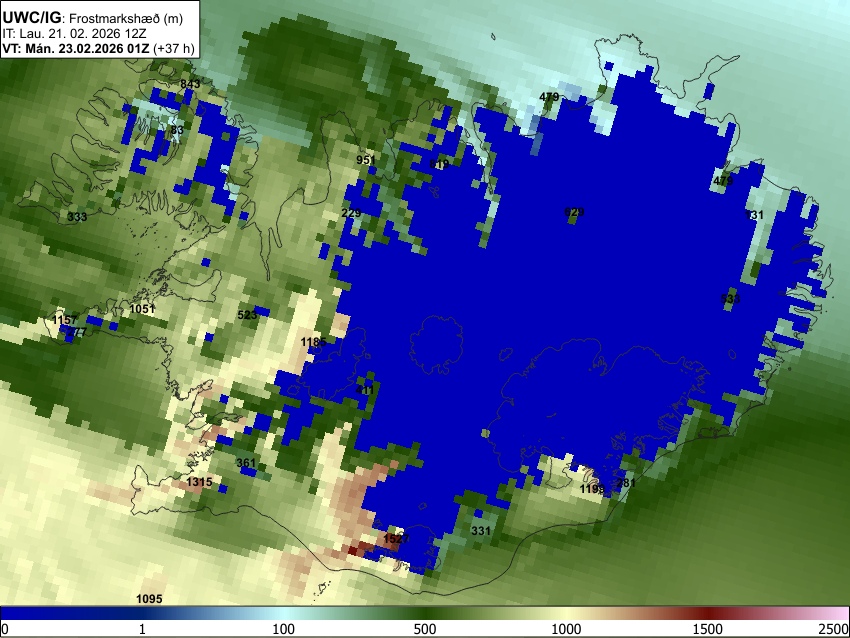
Task: Click the map value '361'
Action: pyautogui.click(x=246, y=463)
